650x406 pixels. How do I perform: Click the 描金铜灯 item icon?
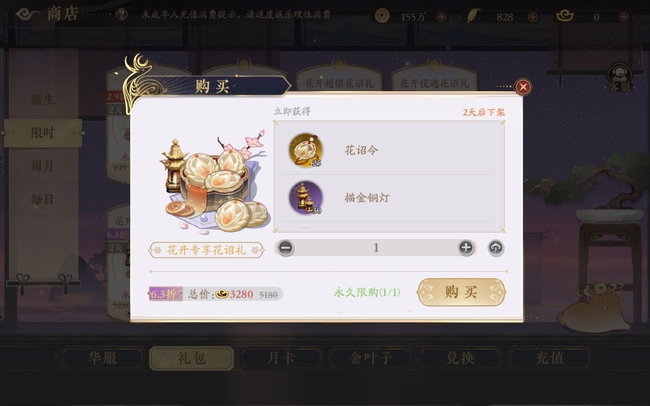pyautogui.click(x=306, y=198)
